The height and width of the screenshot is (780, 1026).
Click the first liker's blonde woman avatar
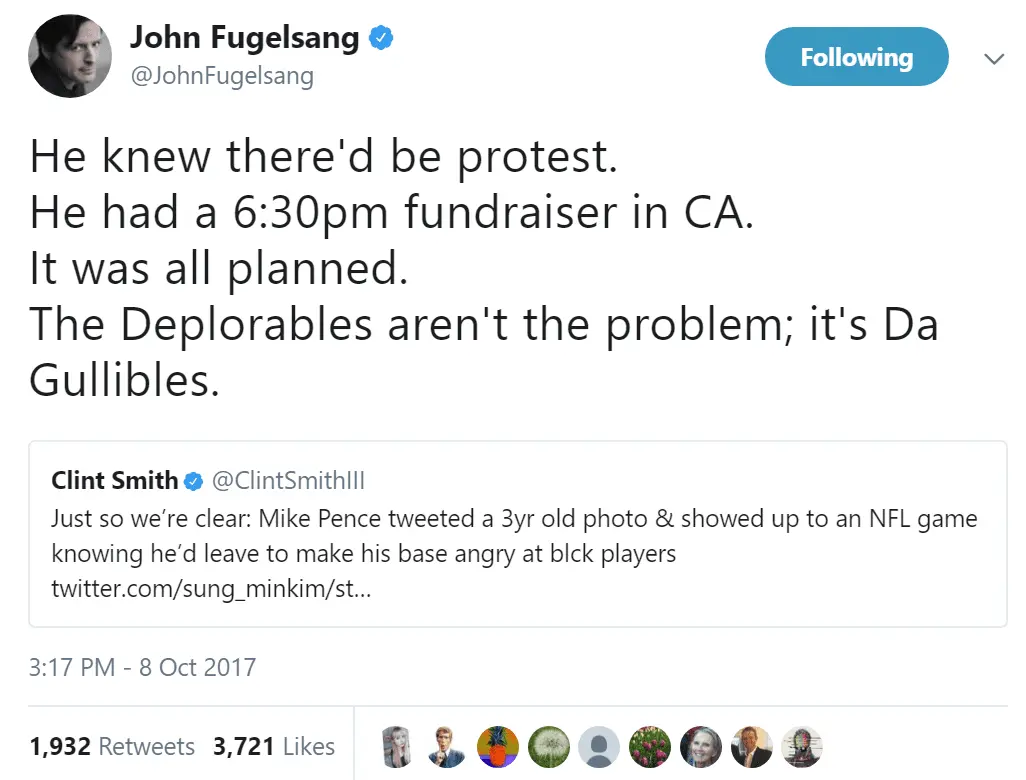394,746
